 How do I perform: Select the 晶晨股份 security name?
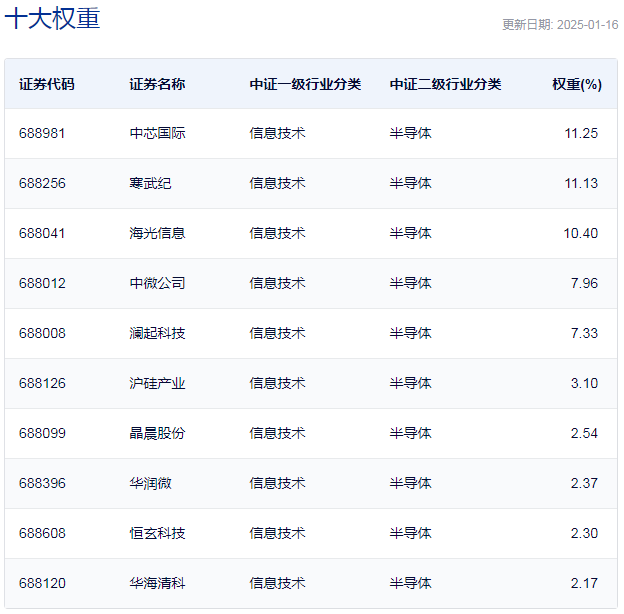(157, 433)
